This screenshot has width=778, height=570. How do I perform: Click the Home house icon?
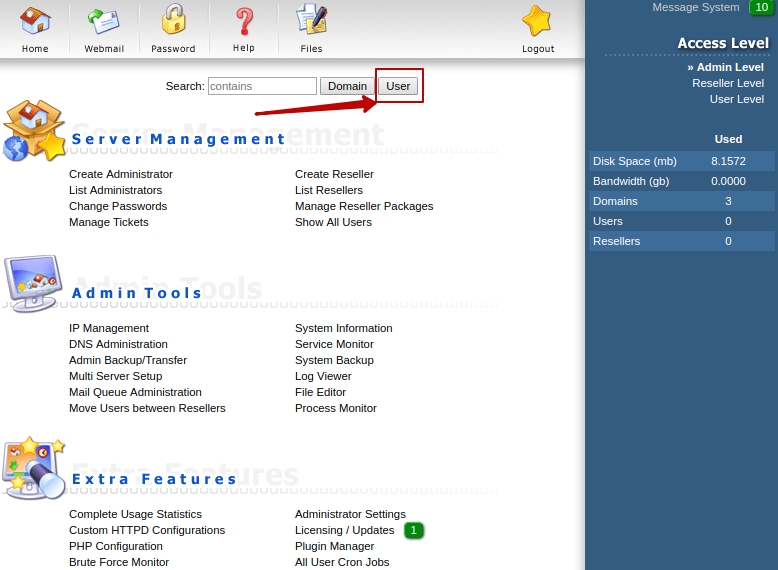coord(35,22)
